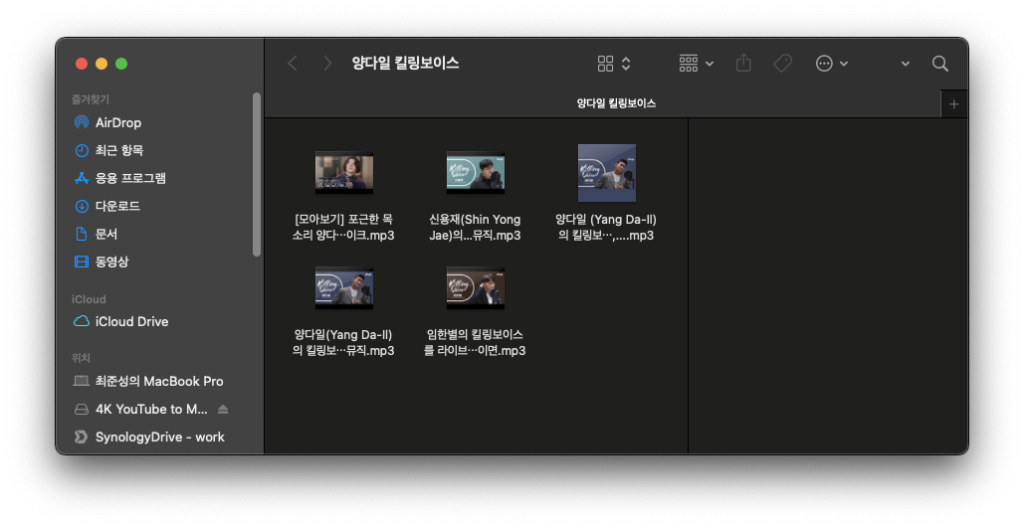Open AirDrop in the sidebar
The image size is (1024, 528).
pos(117,122)
